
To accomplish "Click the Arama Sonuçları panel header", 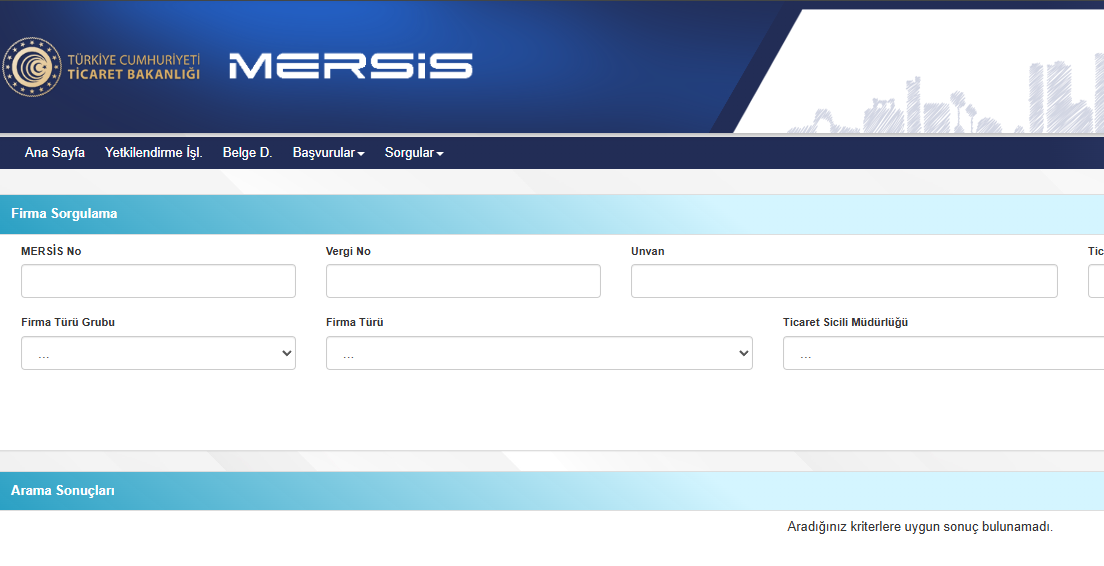I will click(552, 491).
